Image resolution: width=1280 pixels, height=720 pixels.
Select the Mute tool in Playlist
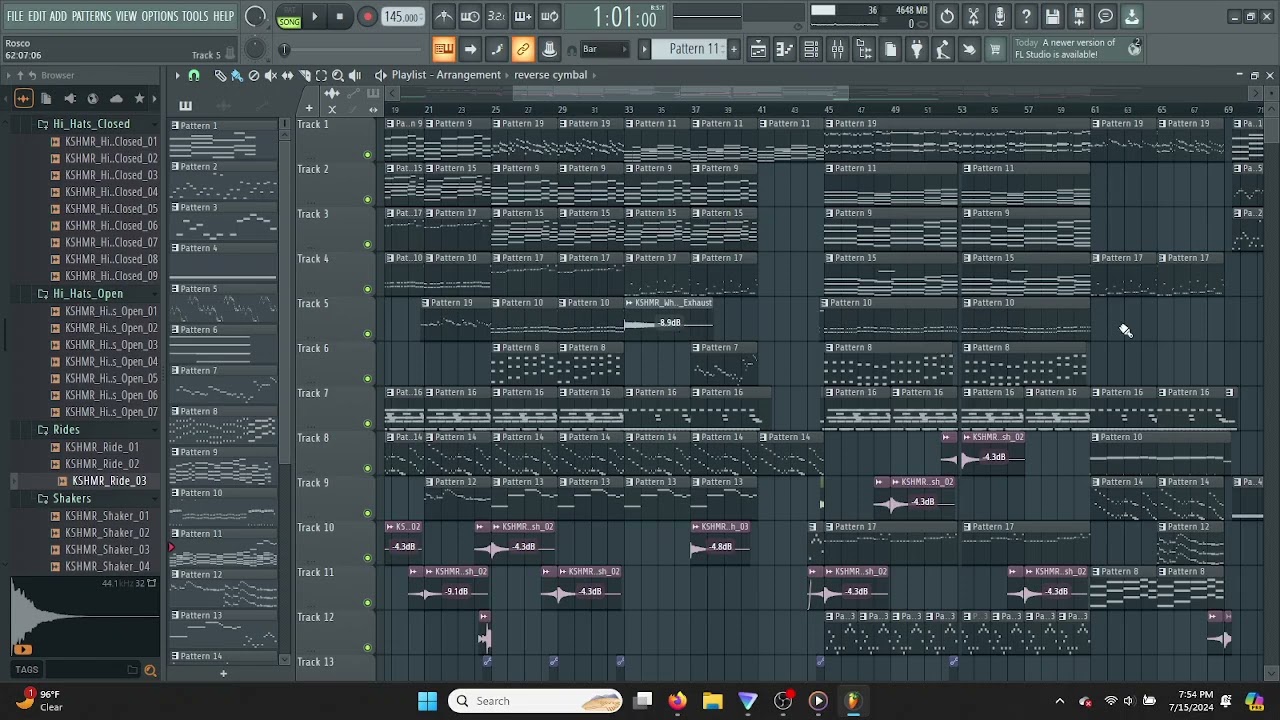coord(271,75)
